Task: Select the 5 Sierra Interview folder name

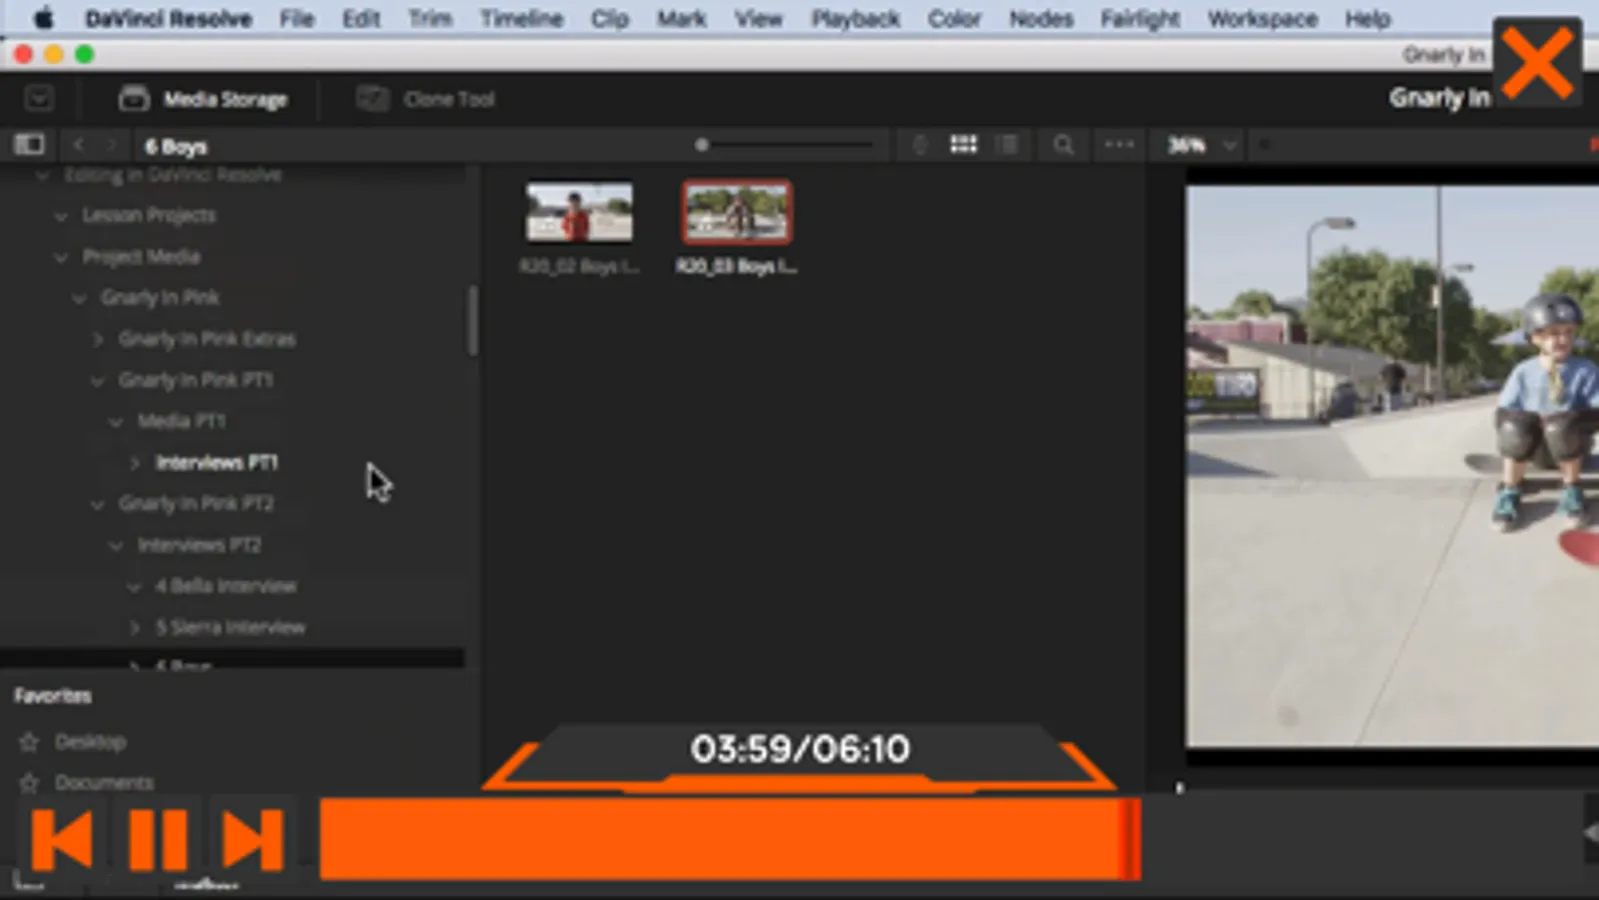Action: pos(230,627)
